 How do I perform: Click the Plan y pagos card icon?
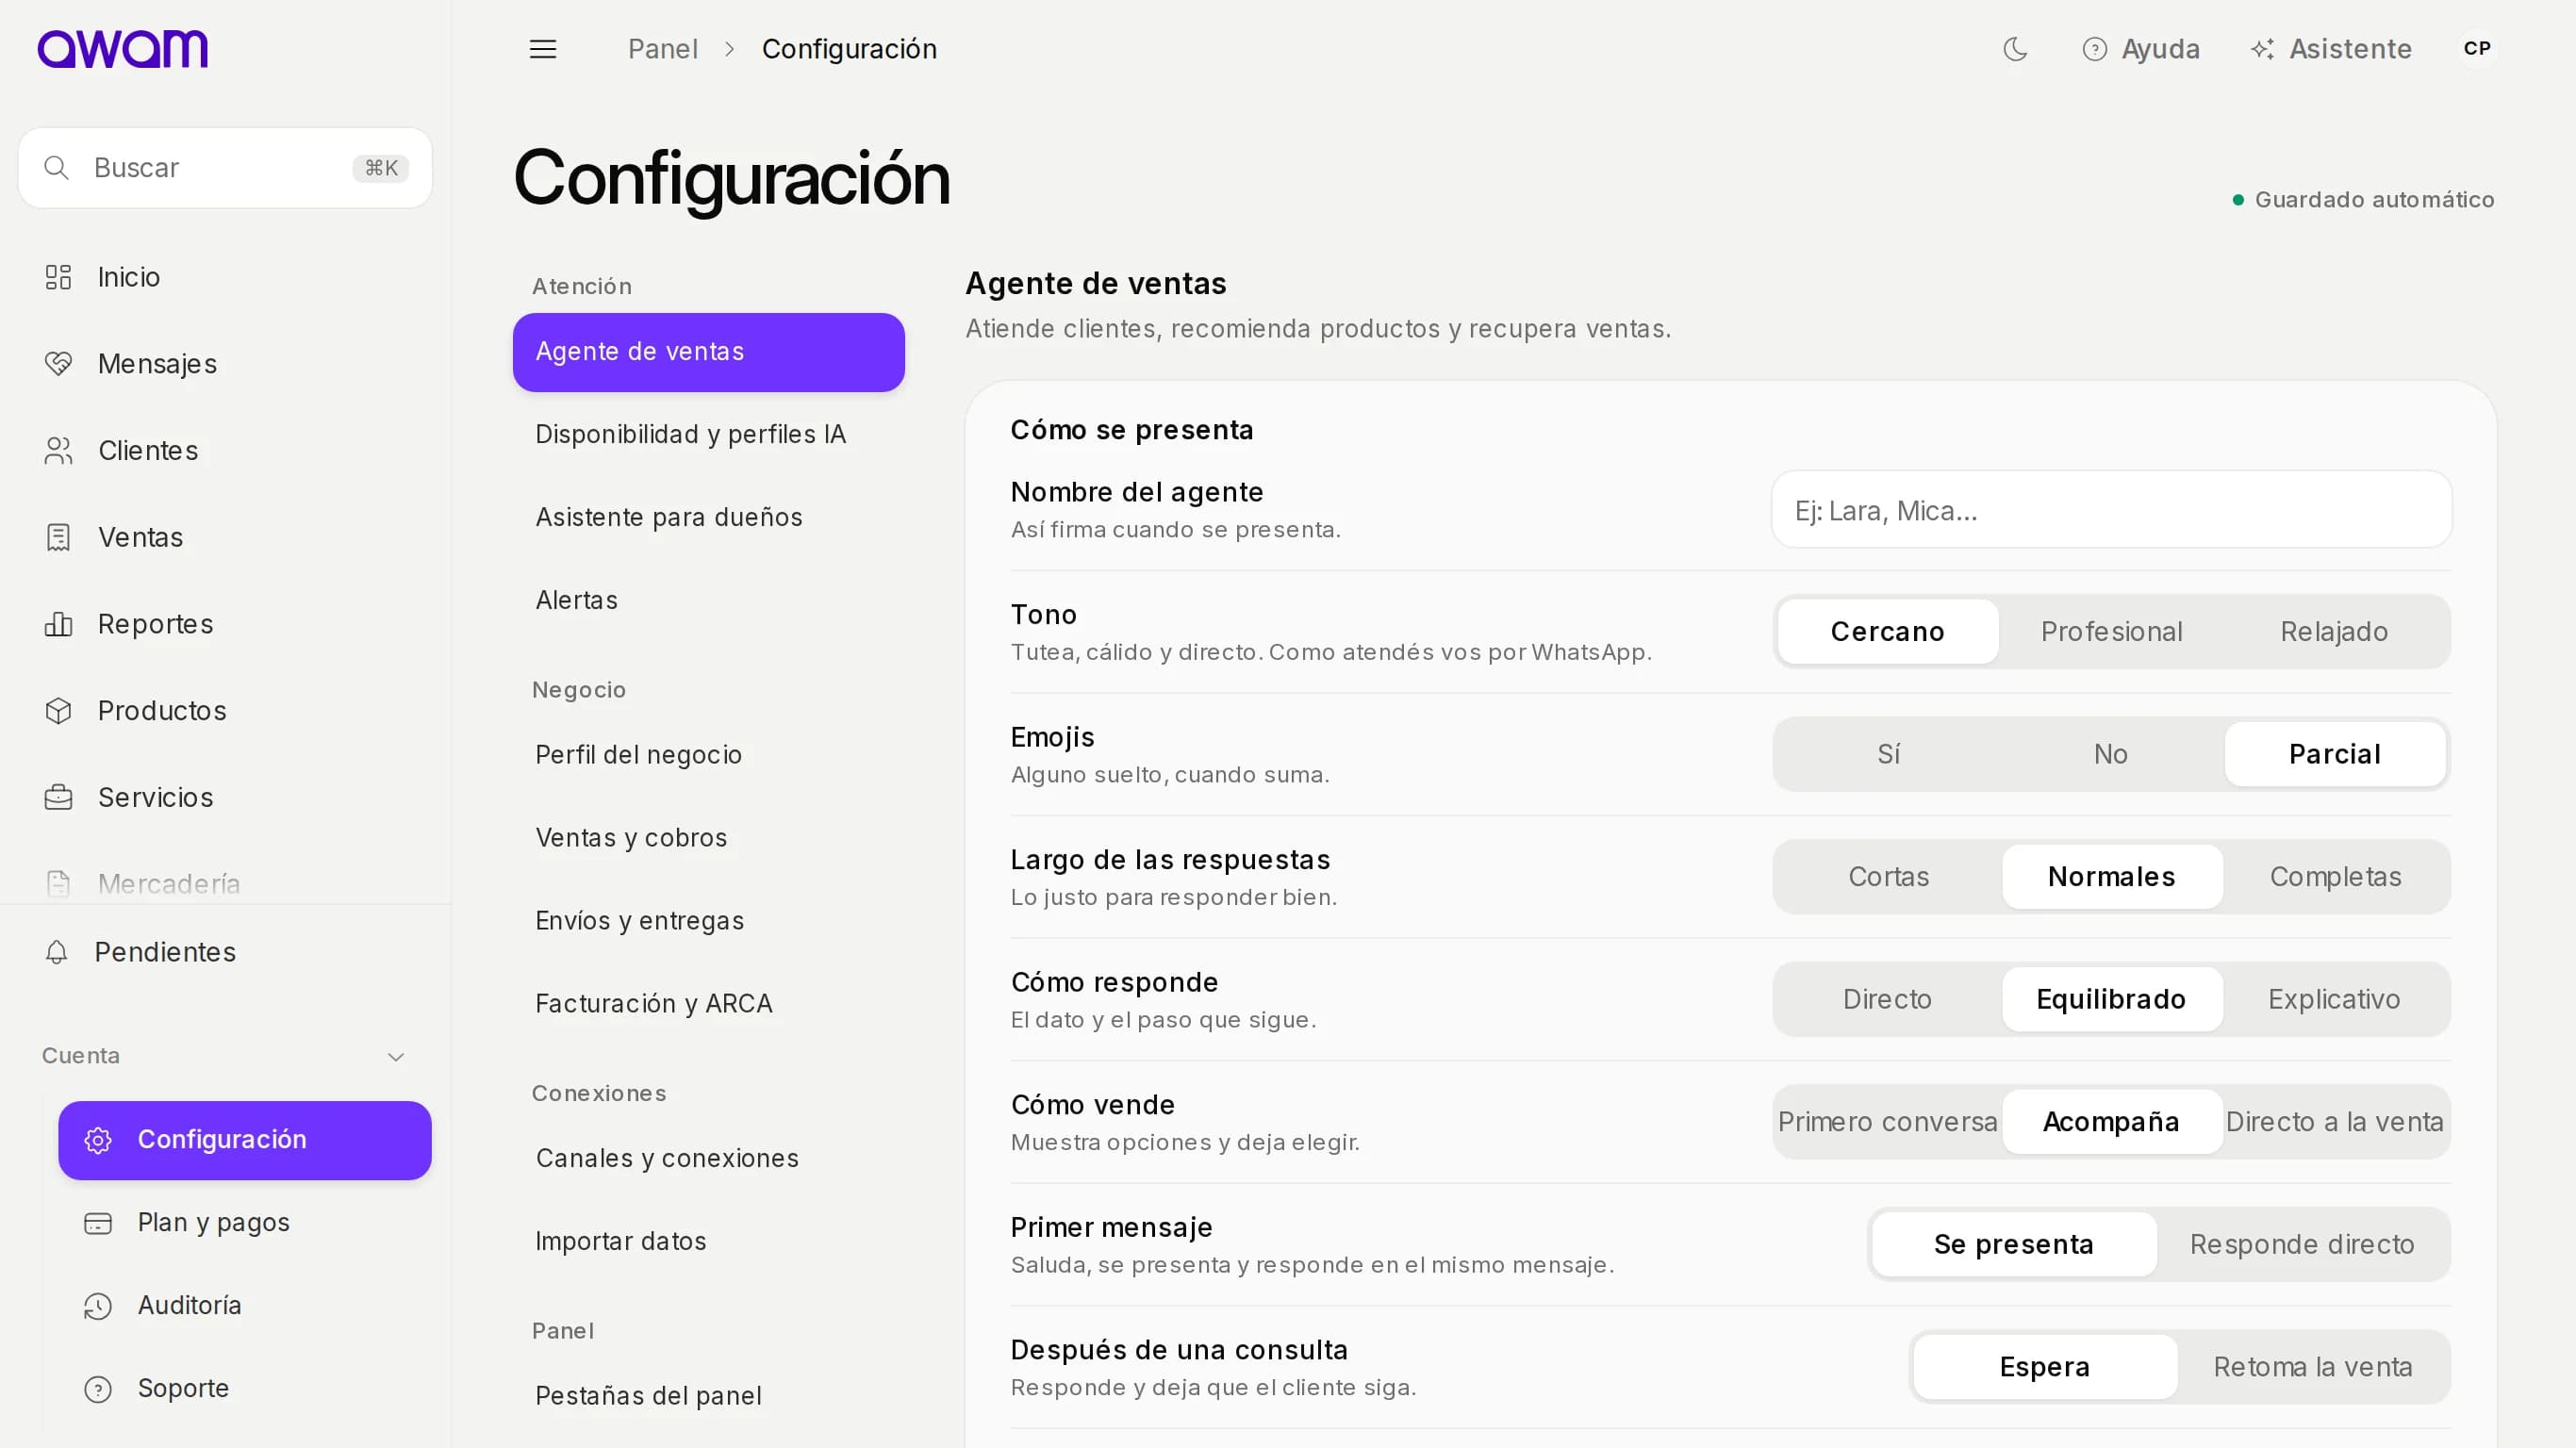click(98, 1223)
